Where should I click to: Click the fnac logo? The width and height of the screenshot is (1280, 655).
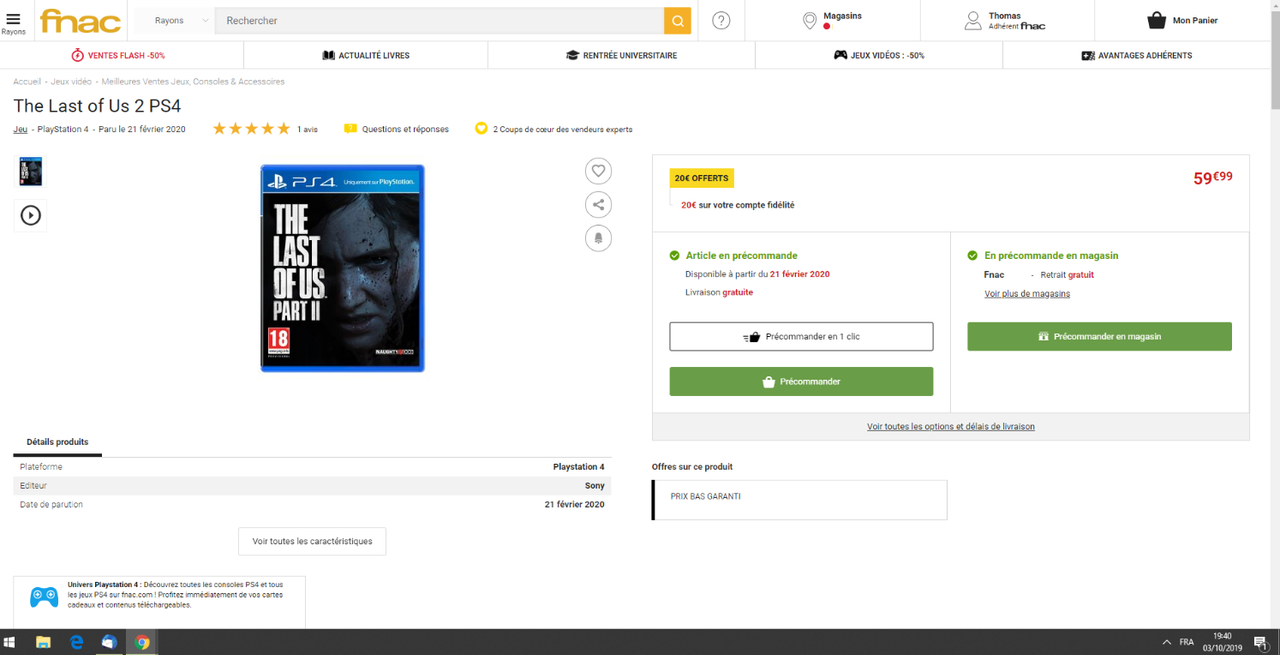80,20
